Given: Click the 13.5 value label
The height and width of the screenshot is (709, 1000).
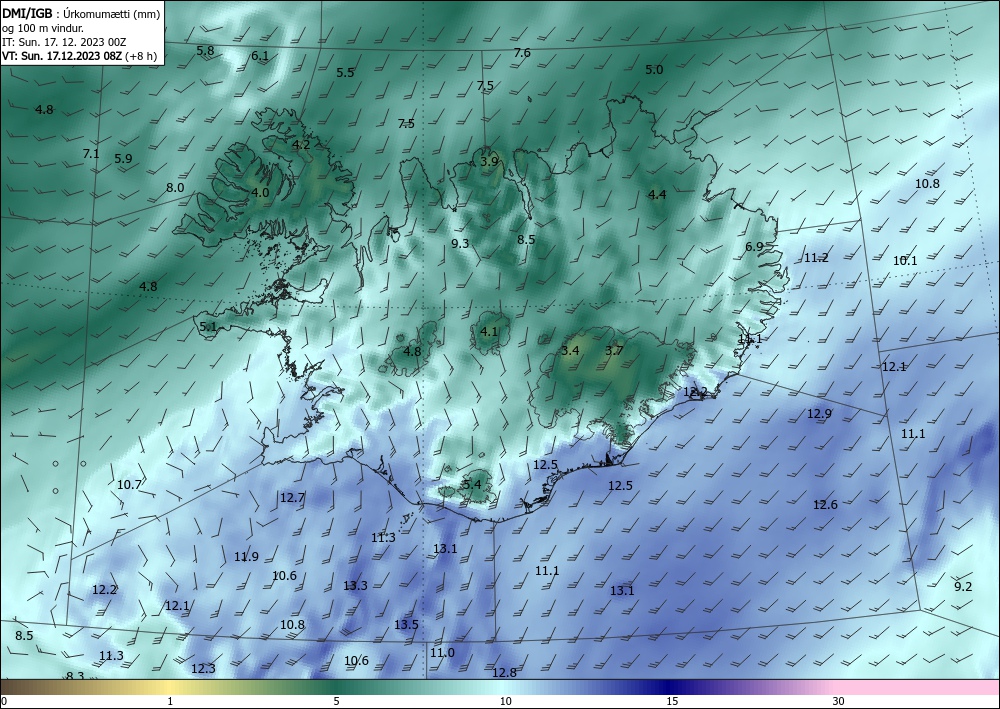Looking at the screenshot, I should click(406, 625).
